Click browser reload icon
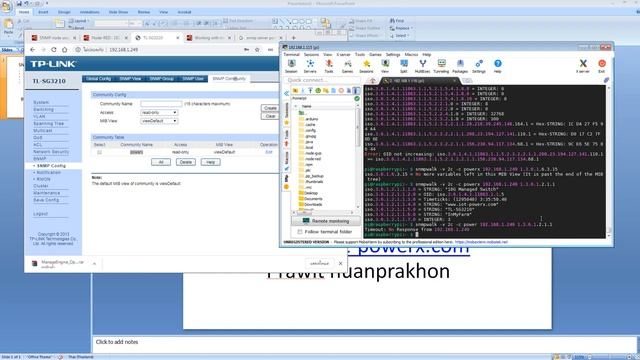This screenshot has height=360, width=640. 54,49
